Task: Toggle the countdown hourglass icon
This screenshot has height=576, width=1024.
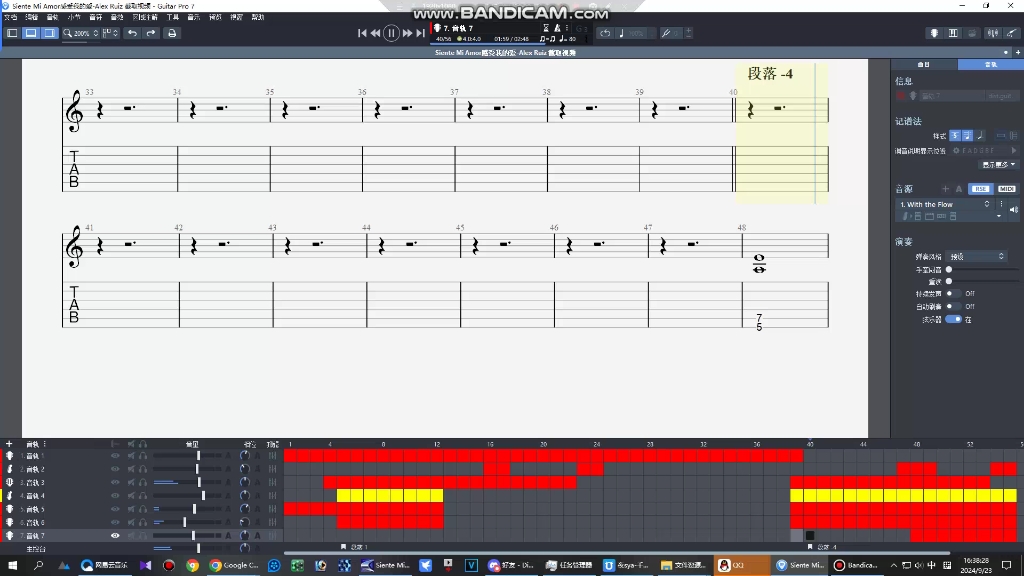Action: point(546,28)
